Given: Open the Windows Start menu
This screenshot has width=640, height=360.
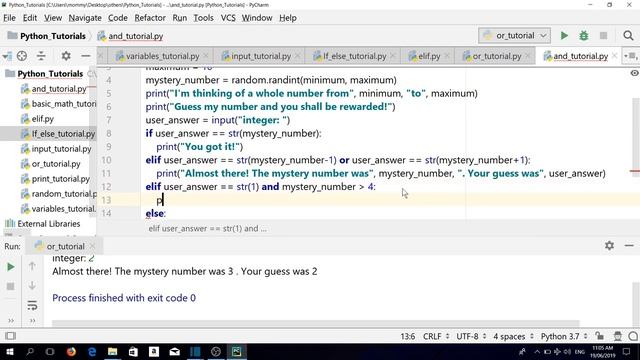Looking at the screenshot, I should click(x=9, y=351).
